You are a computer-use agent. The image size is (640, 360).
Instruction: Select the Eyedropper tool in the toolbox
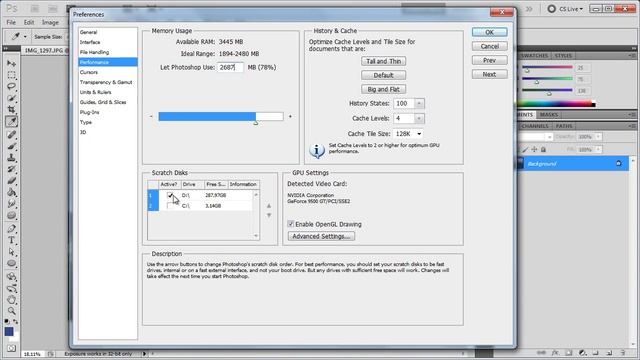point(11,122)
